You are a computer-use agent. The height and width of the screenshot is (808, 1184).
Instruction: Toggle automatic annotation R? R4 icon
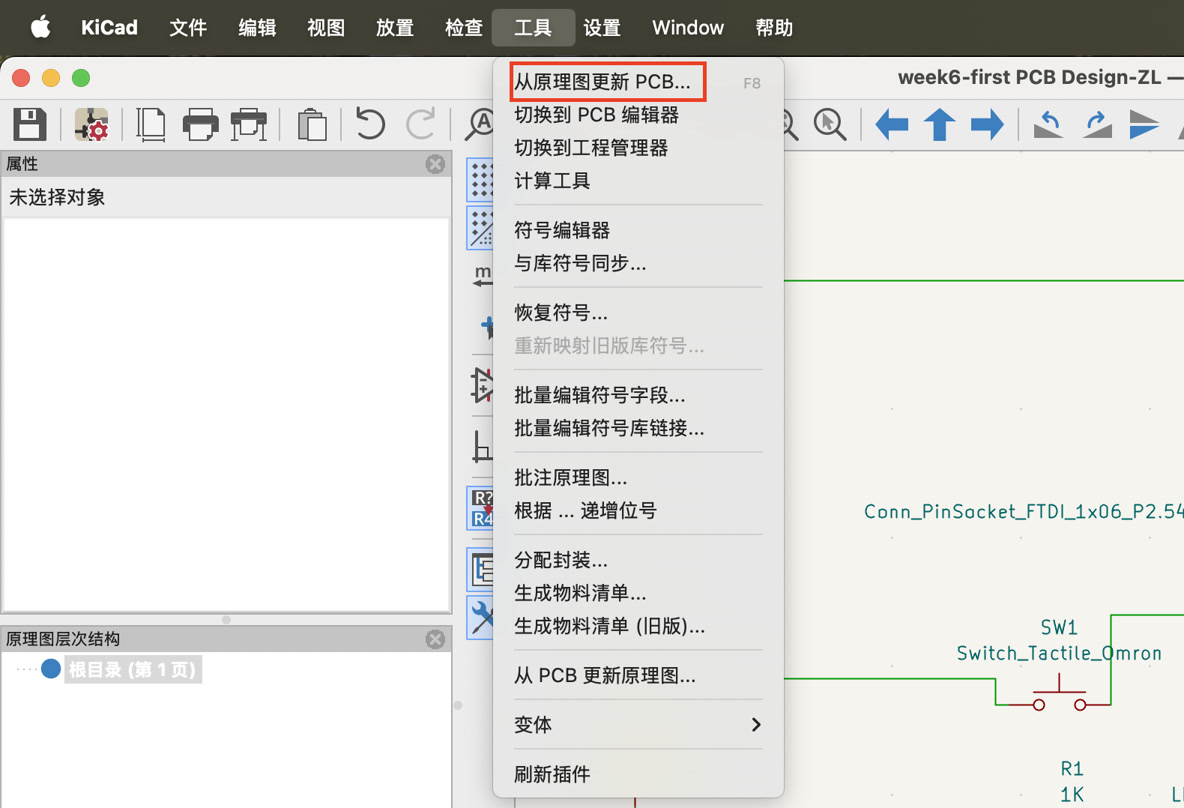(480, 508)
